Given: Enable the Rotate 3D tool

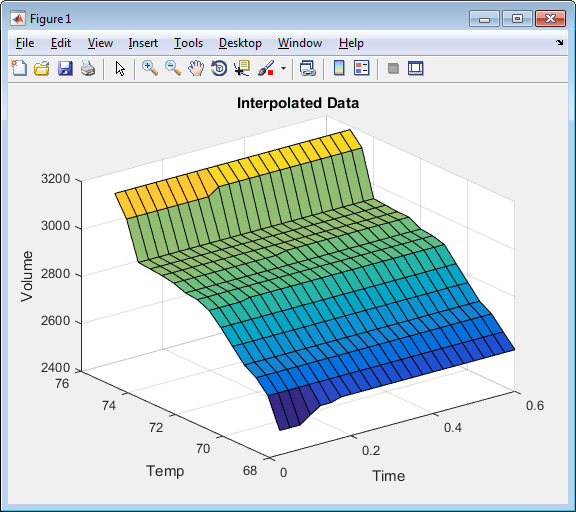Looking at the screenshot, I should click(x=219, y=68).
